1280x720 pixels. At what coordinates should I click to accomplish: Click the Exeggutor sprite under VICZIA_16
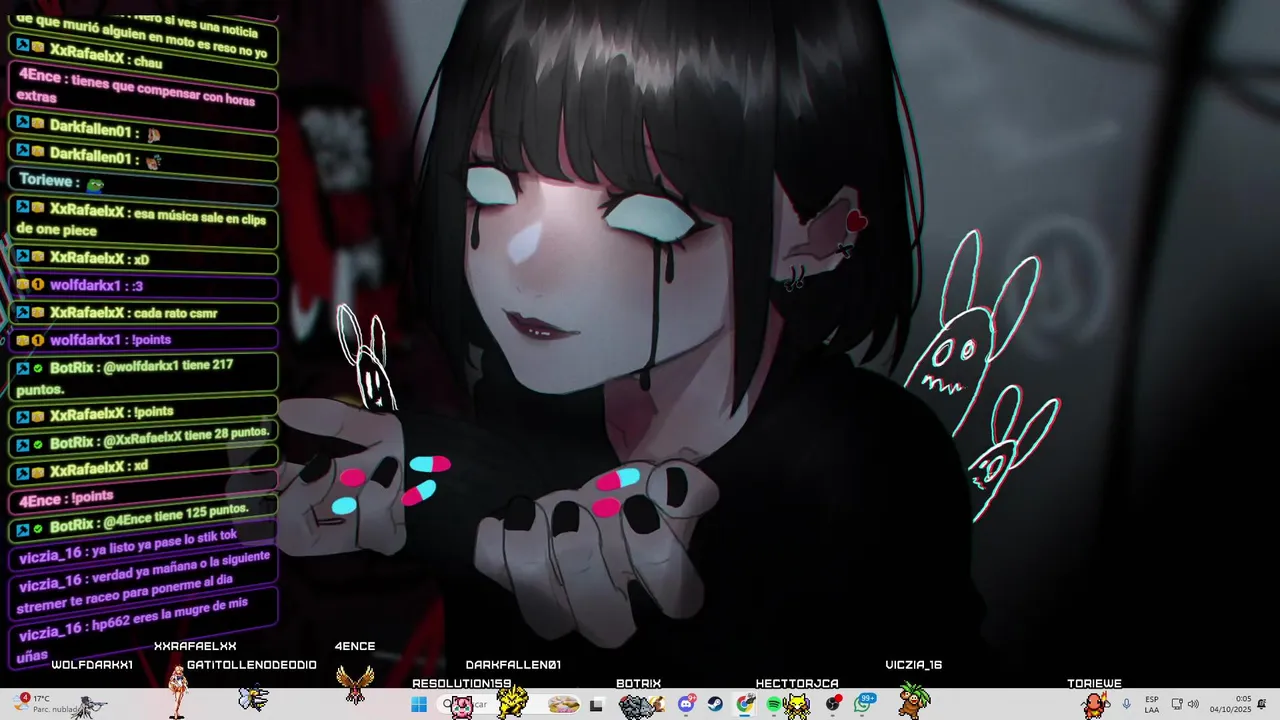913,700
